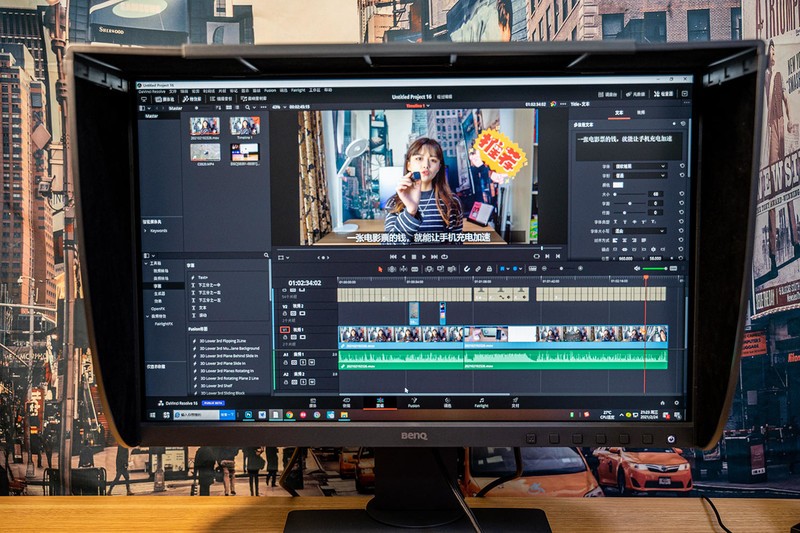Viewport: 800px width, 533px height.
Task: Click the Replace Clip edit icon
Action: 452,269
